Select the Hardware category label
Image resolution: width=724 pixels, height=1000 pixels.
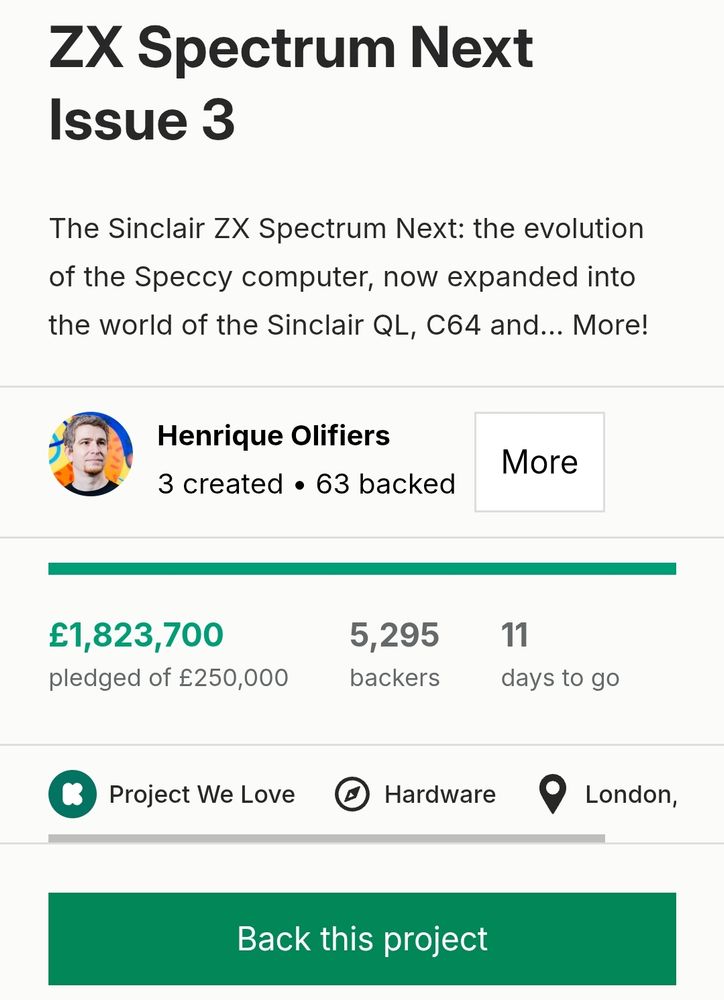point(440,795)
